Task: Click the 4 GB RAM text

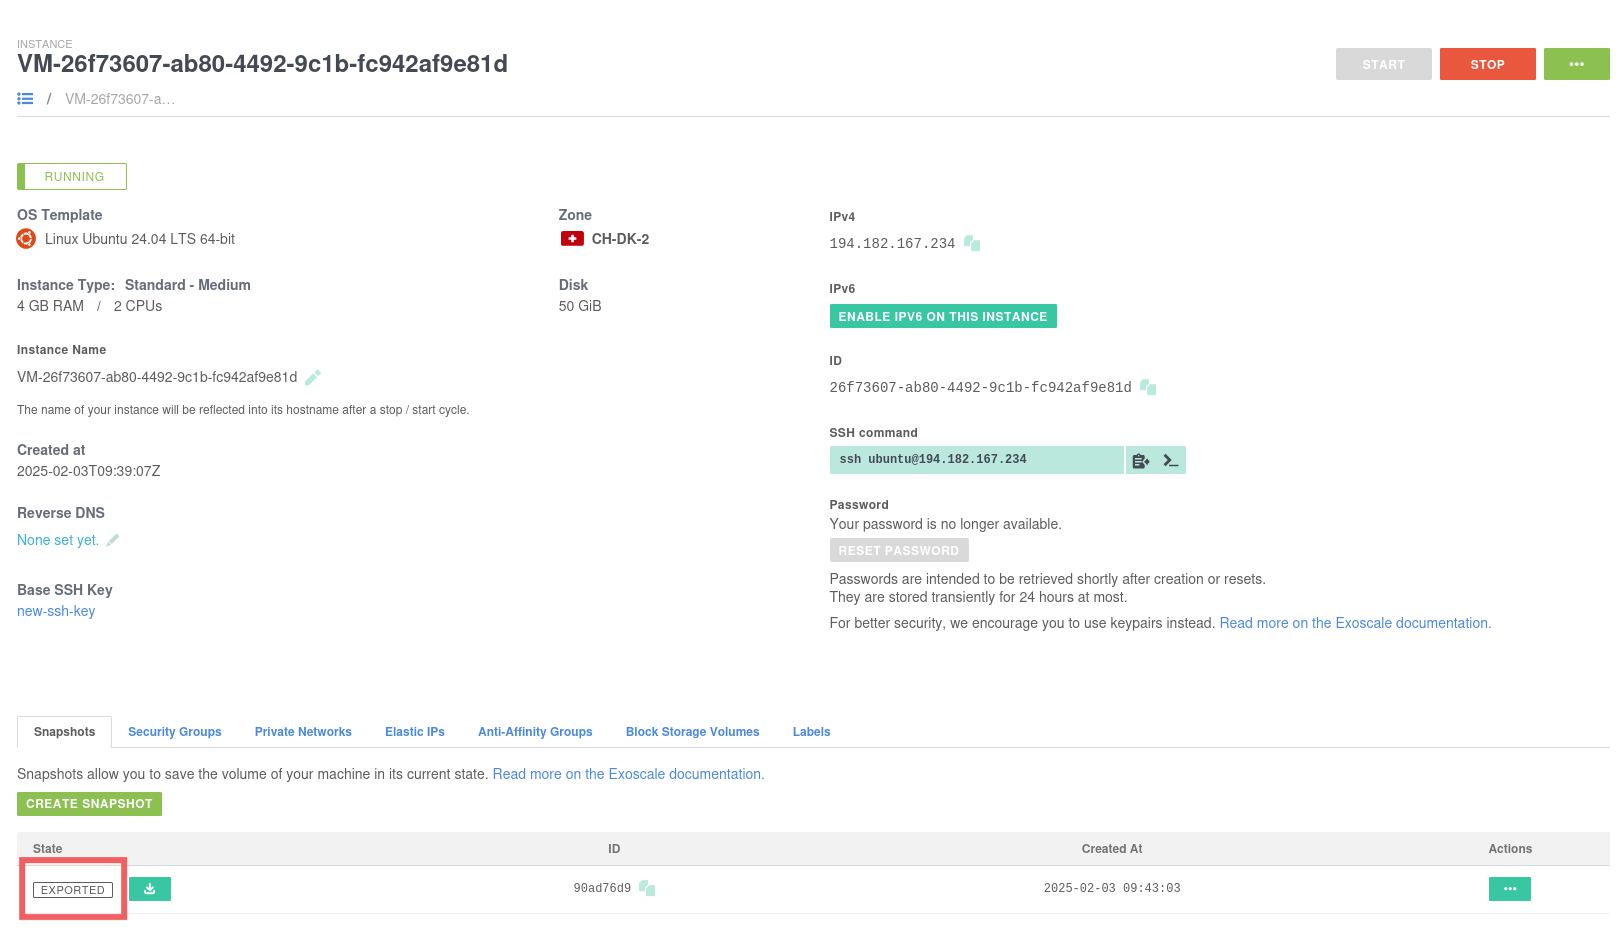Action: point(50,306)
